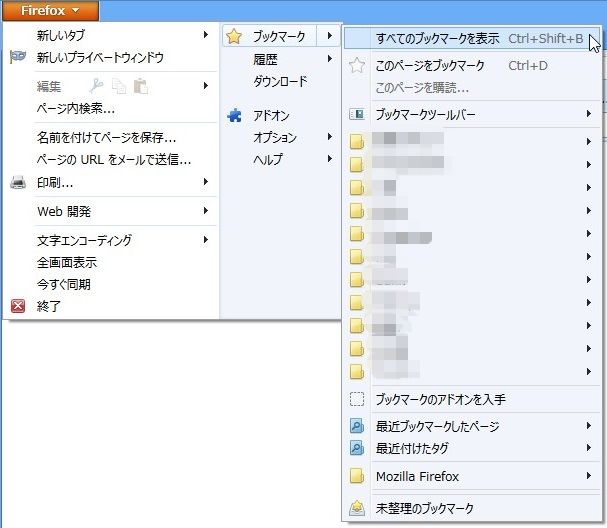Click the star icon beside ブックマーク

pyautogui.click(x=234, y=36)
